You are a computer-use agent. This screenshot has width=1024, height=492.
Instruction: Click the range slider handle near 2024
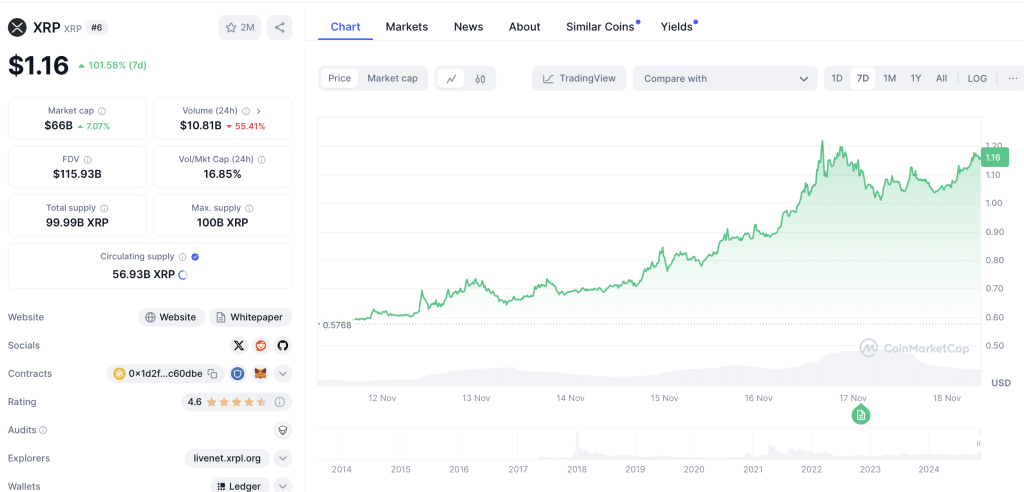tap(978, 444)
